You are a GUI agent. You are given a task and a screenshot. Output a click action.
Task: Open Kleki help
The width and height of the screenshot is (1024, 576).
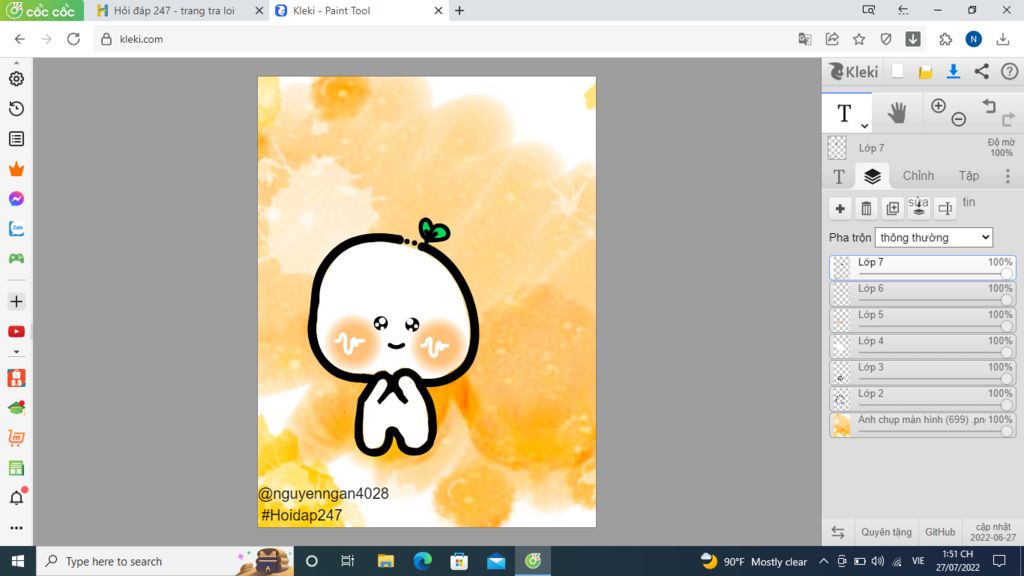pos(1010,71)
